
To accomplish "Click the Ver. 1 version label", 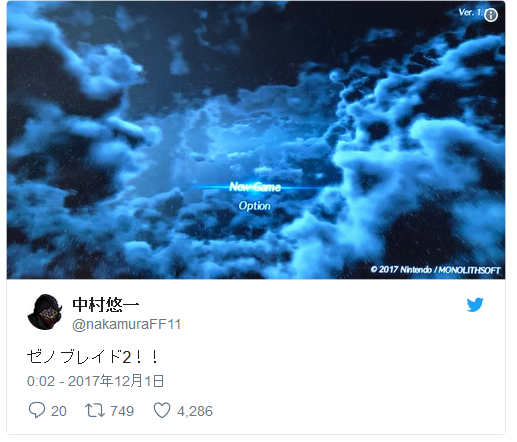I will 471,12.
